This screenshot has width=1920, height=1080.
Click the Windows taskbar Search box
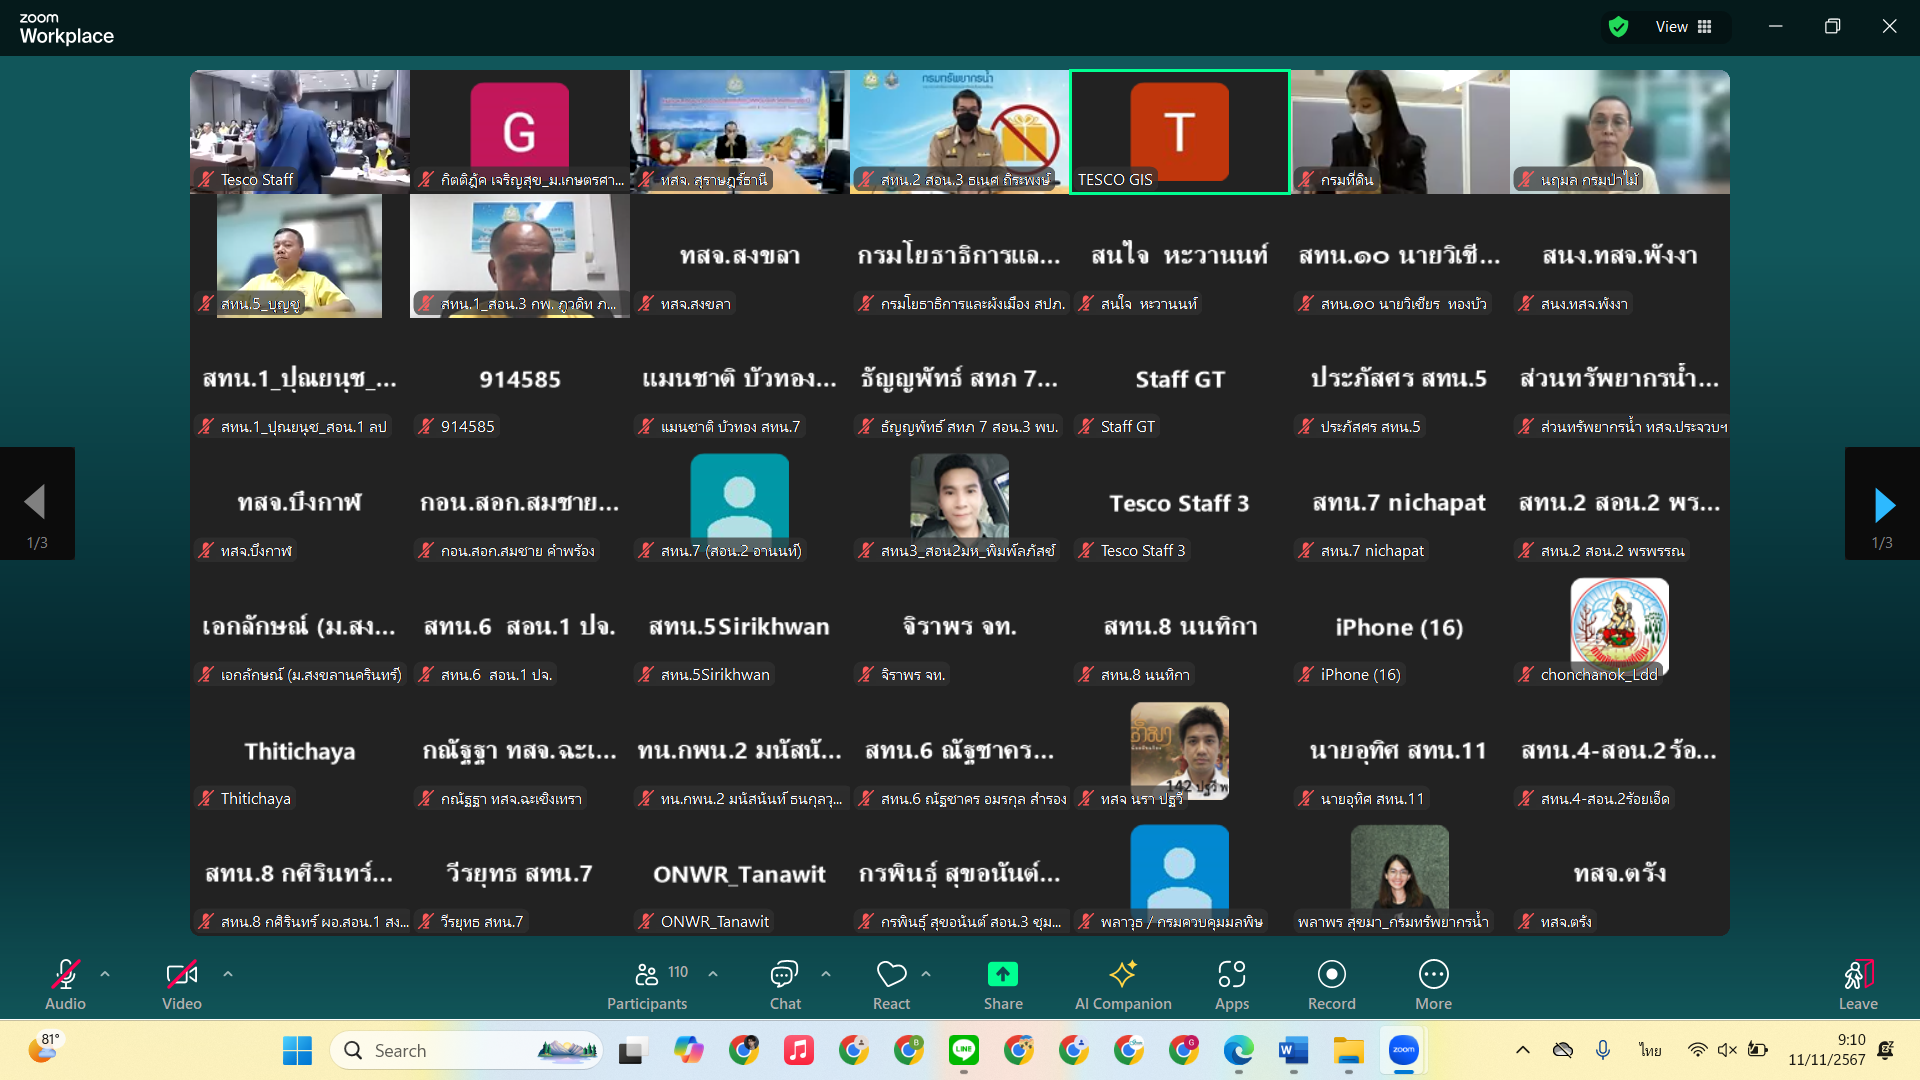coord(465,1050)
